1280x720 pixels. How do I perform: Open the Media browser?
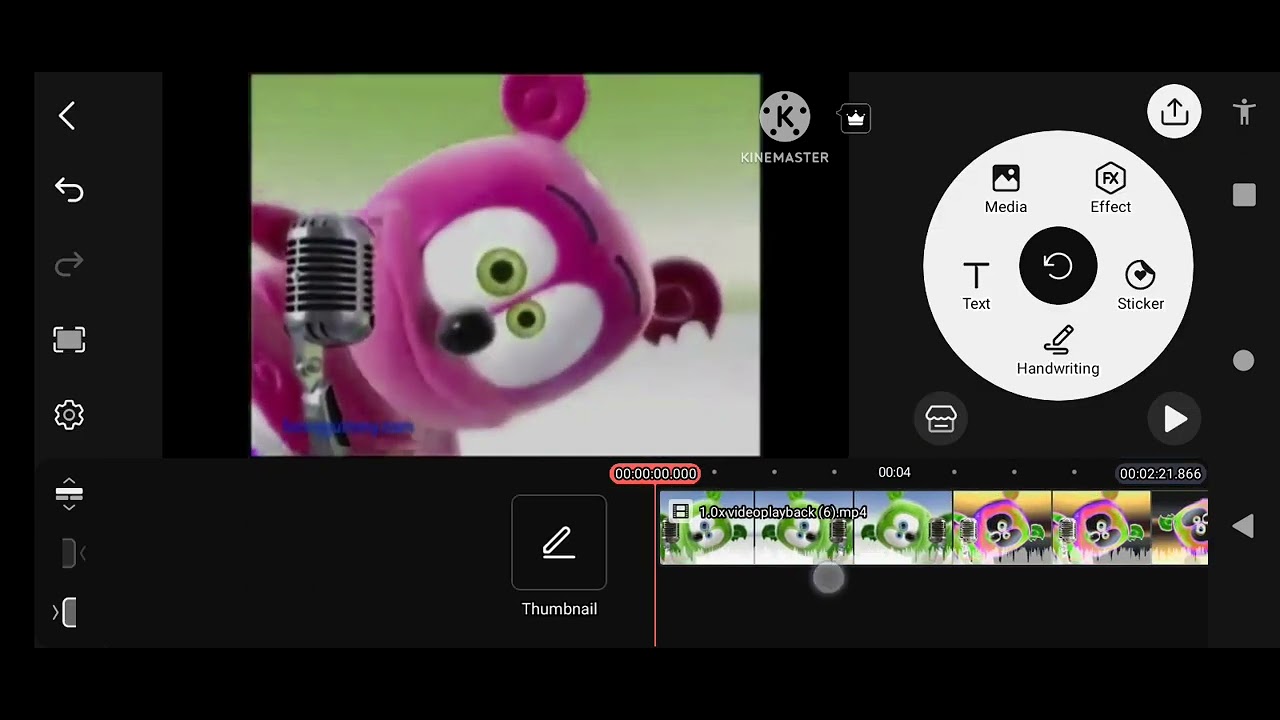[1006, 189]
